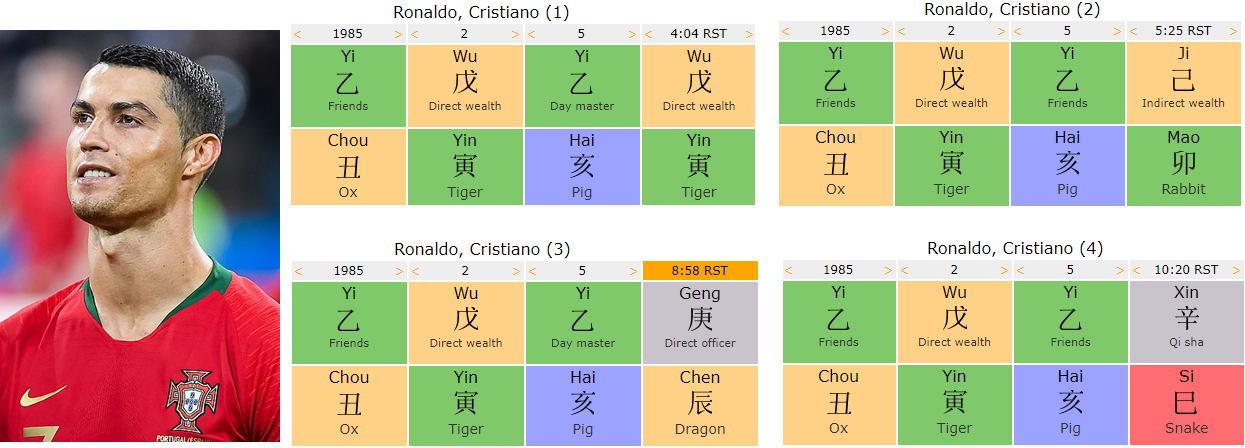This screenshot has height=448, width=1245.
Task: Click the 1985 year field in chart (3)
Action: [x=348, y=271]
